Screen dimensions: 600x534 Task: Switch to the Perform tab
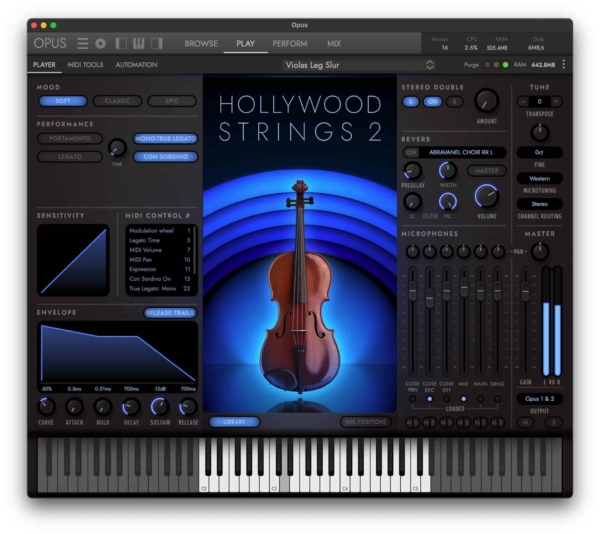(290, 44)
